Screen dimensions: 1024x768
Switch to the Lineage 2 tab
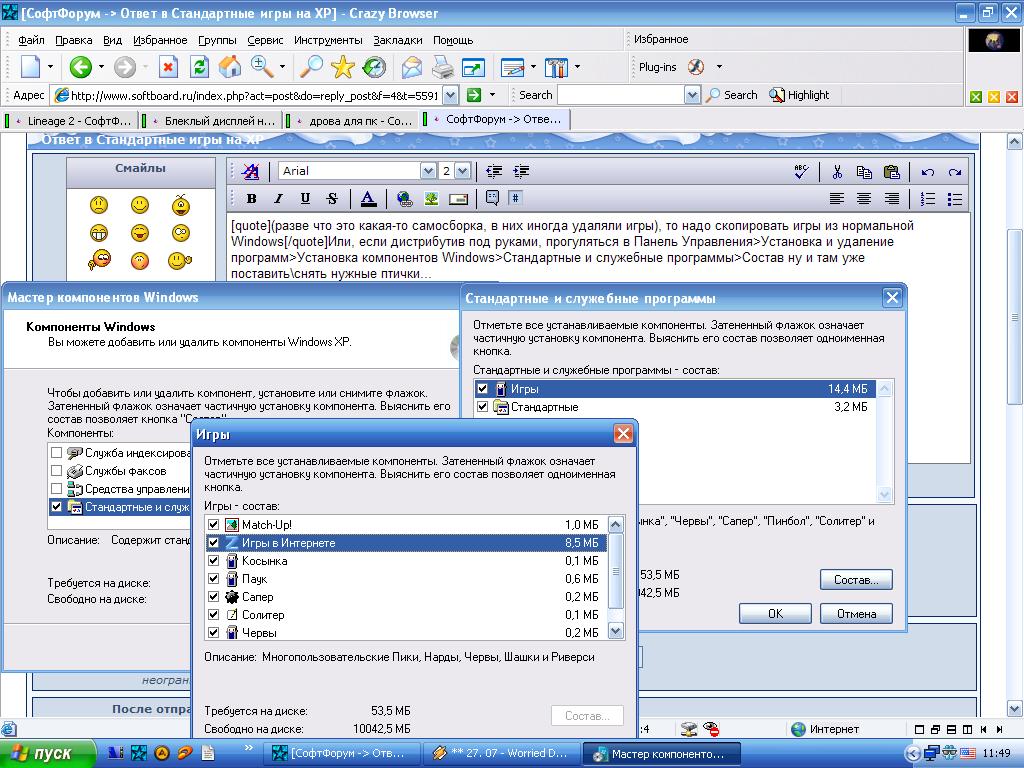pos(72,120)
